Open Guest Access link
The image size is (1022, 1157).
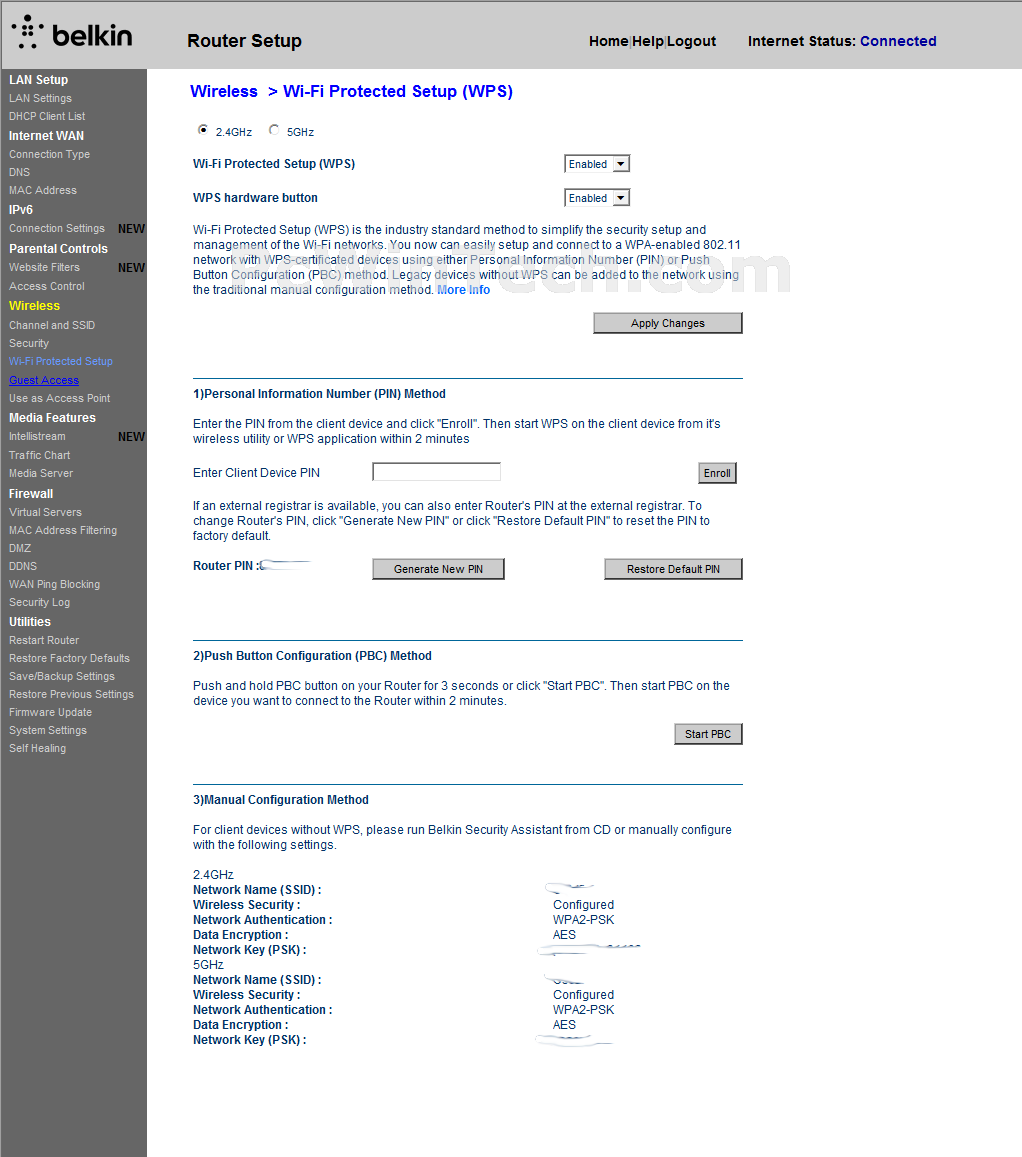click(x=44, y=380)
